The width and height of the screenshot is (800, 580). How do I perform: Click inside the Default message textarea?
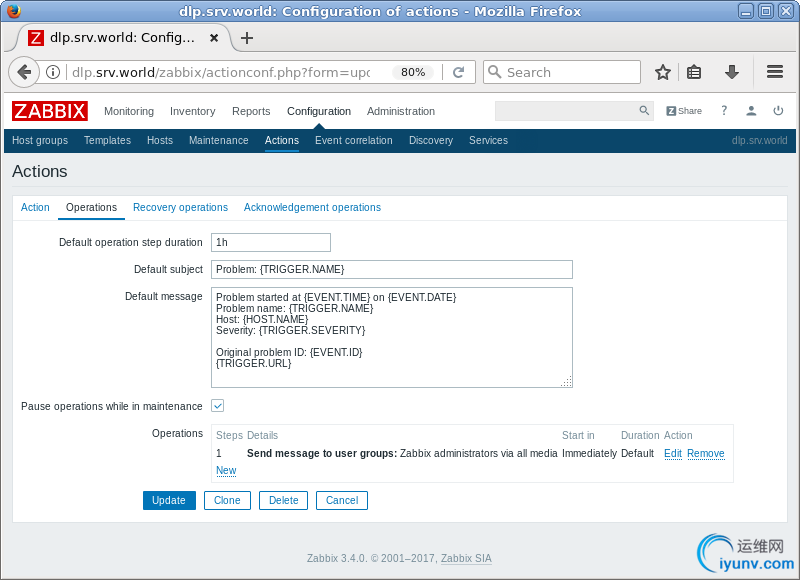click(392, 337)
